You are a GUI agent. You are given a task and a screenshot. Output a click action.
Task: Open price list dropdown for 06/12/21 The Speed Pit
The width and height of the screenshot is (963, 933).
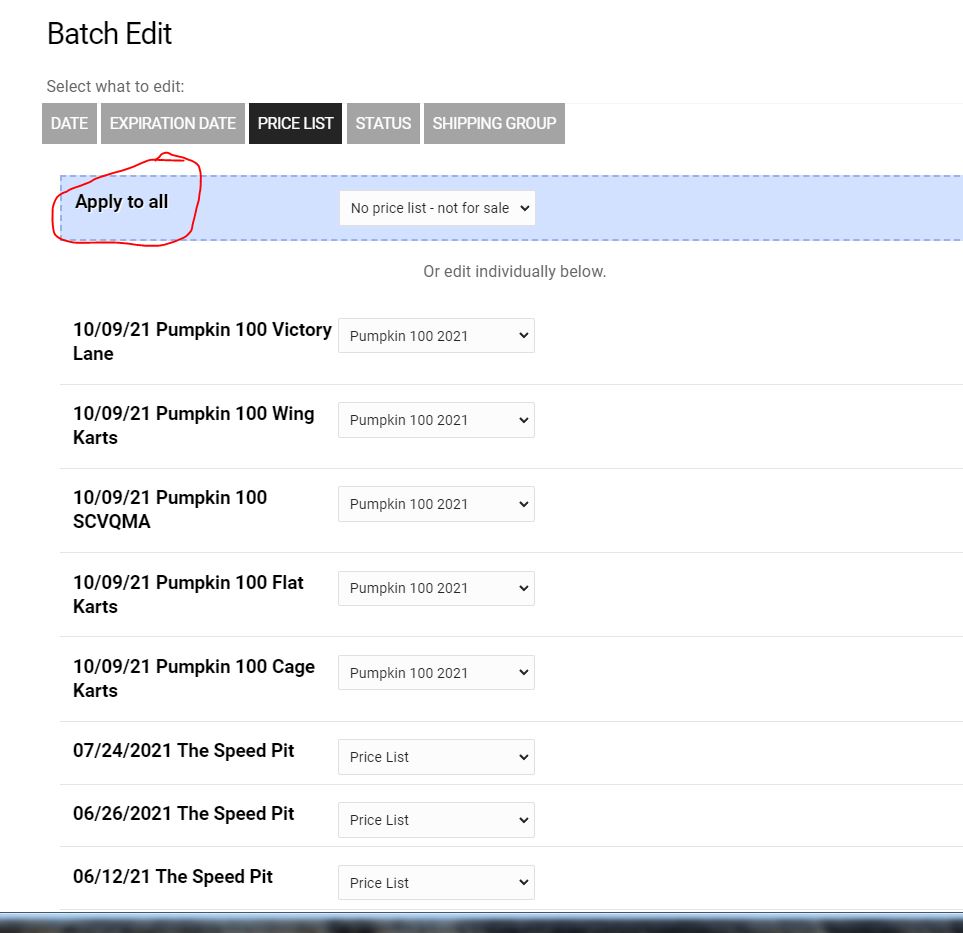pyautogui.click(x=437, y=883)
